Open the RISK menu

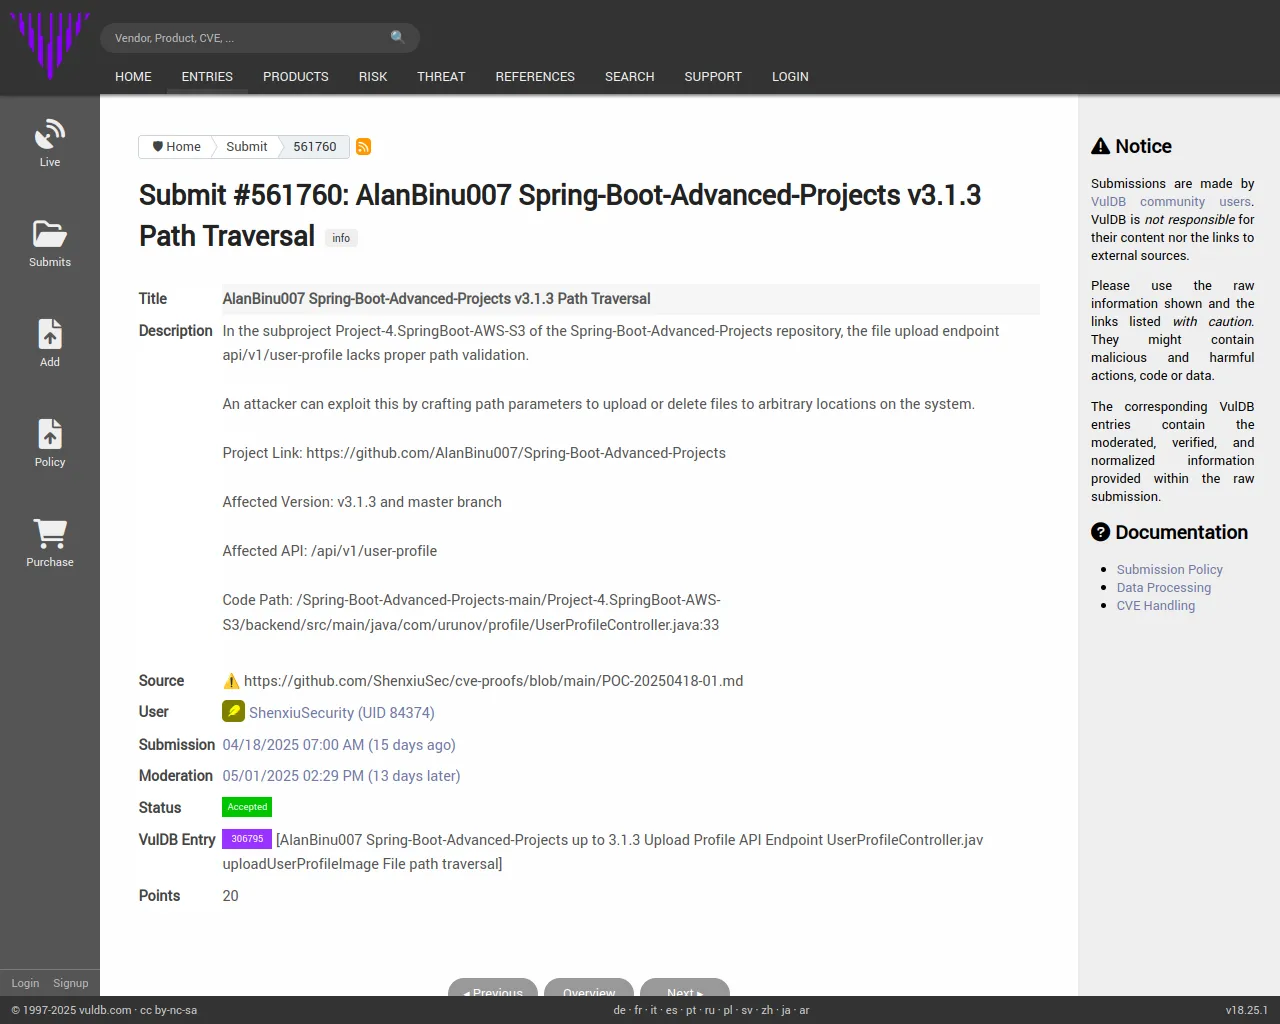click(x=373, y=77)
